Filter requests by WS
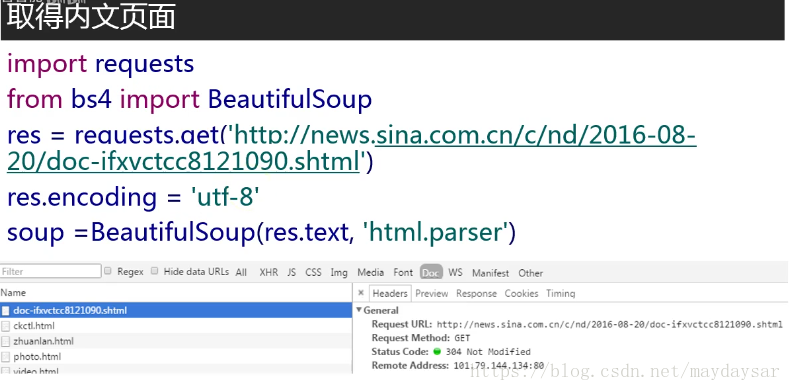Image resolution: width=791 pixels, height=391 pixels. pyautogui.click(x=455, y=272)
